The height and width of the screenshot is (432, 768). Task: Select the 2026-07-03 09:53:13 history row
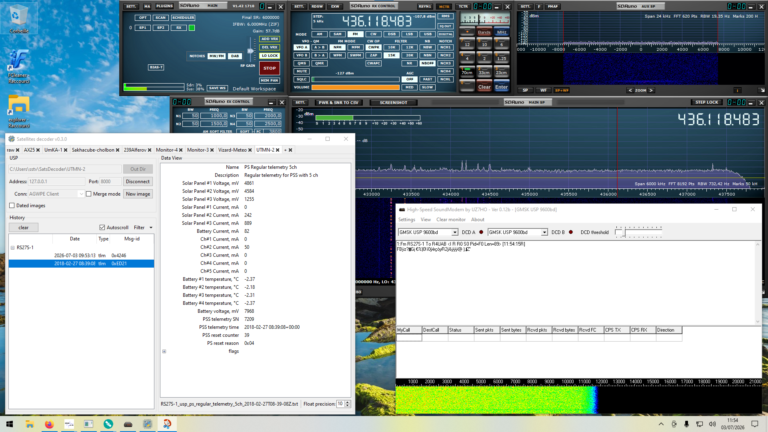[81, 255]
